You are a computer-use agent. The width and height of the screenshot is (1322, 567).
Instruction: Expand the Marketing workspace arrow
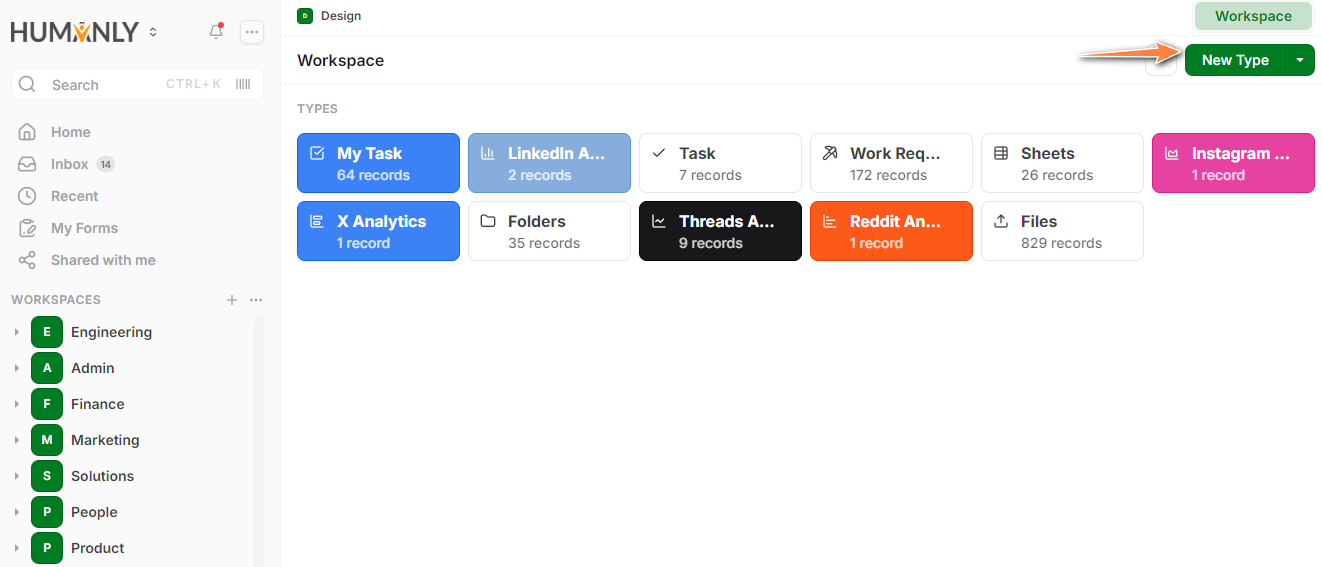click(16, 440)
